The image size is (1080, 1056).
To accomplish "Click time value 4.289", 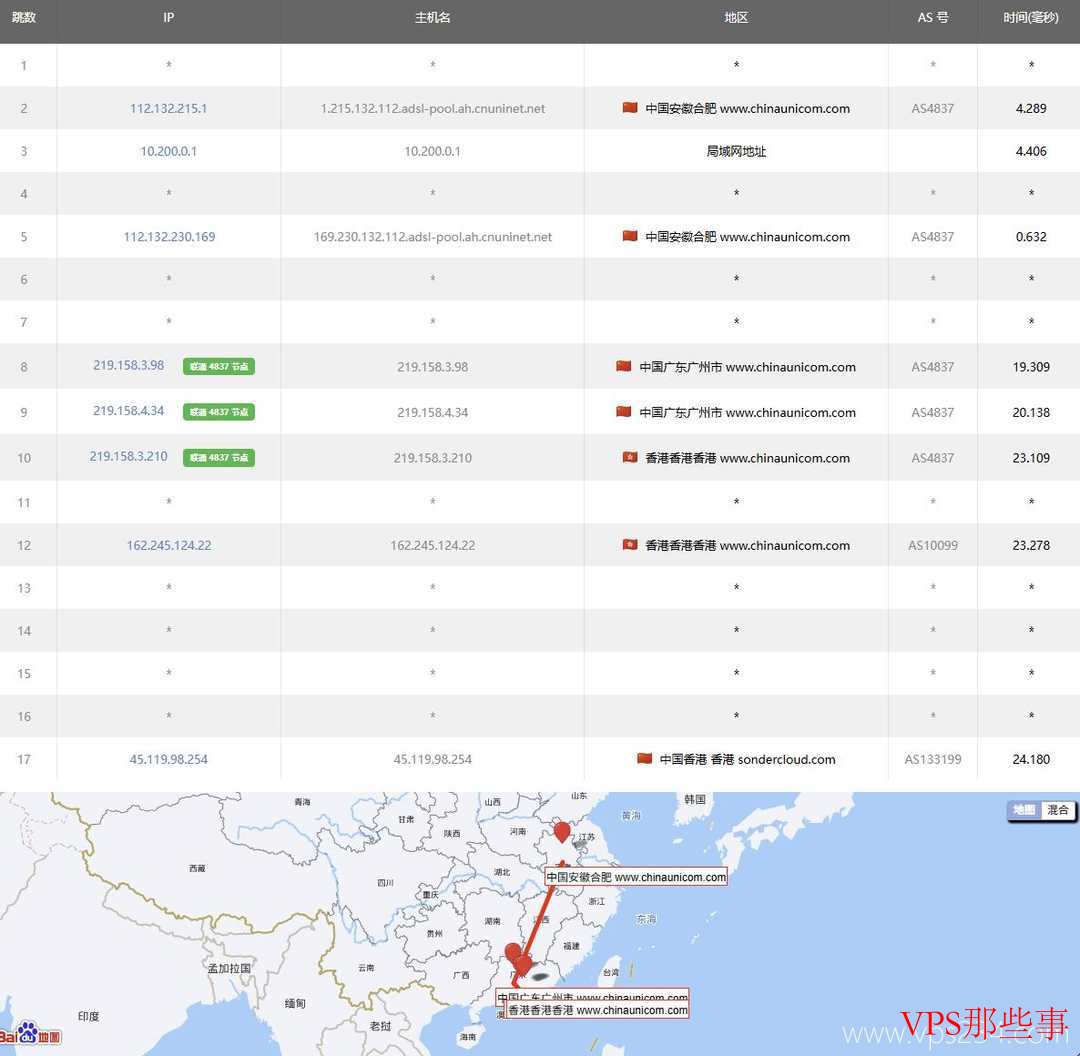I will [x=1030, y=108].
